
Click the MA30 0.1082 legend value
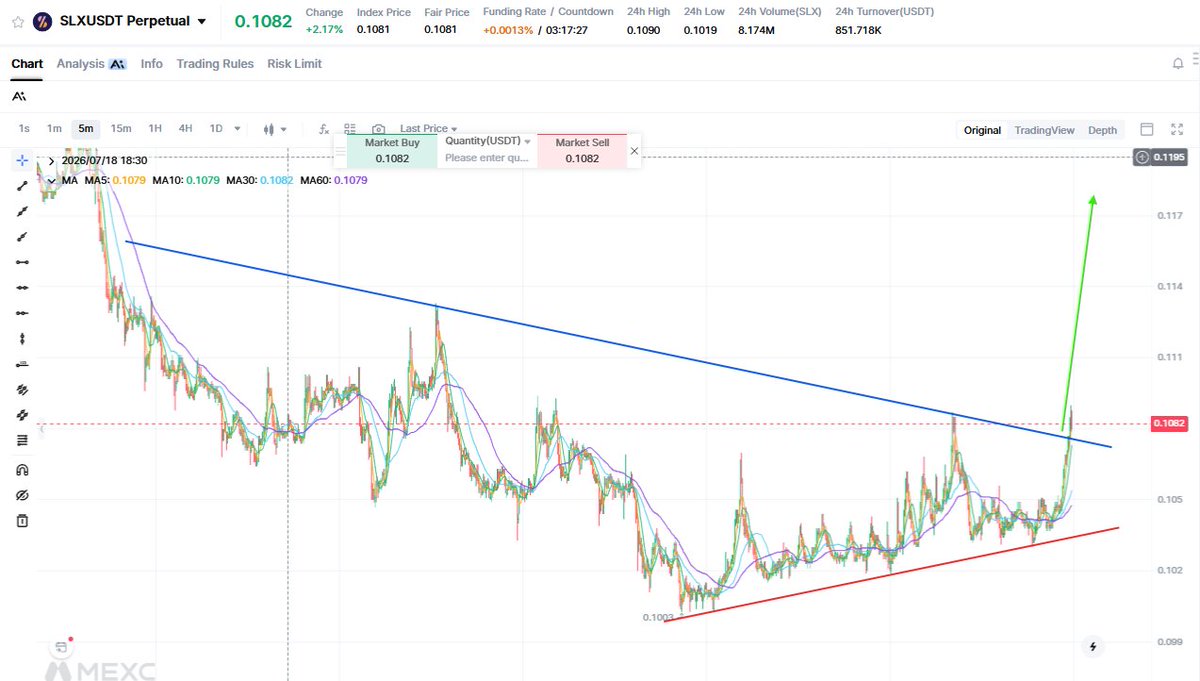[x=259, y=180]
